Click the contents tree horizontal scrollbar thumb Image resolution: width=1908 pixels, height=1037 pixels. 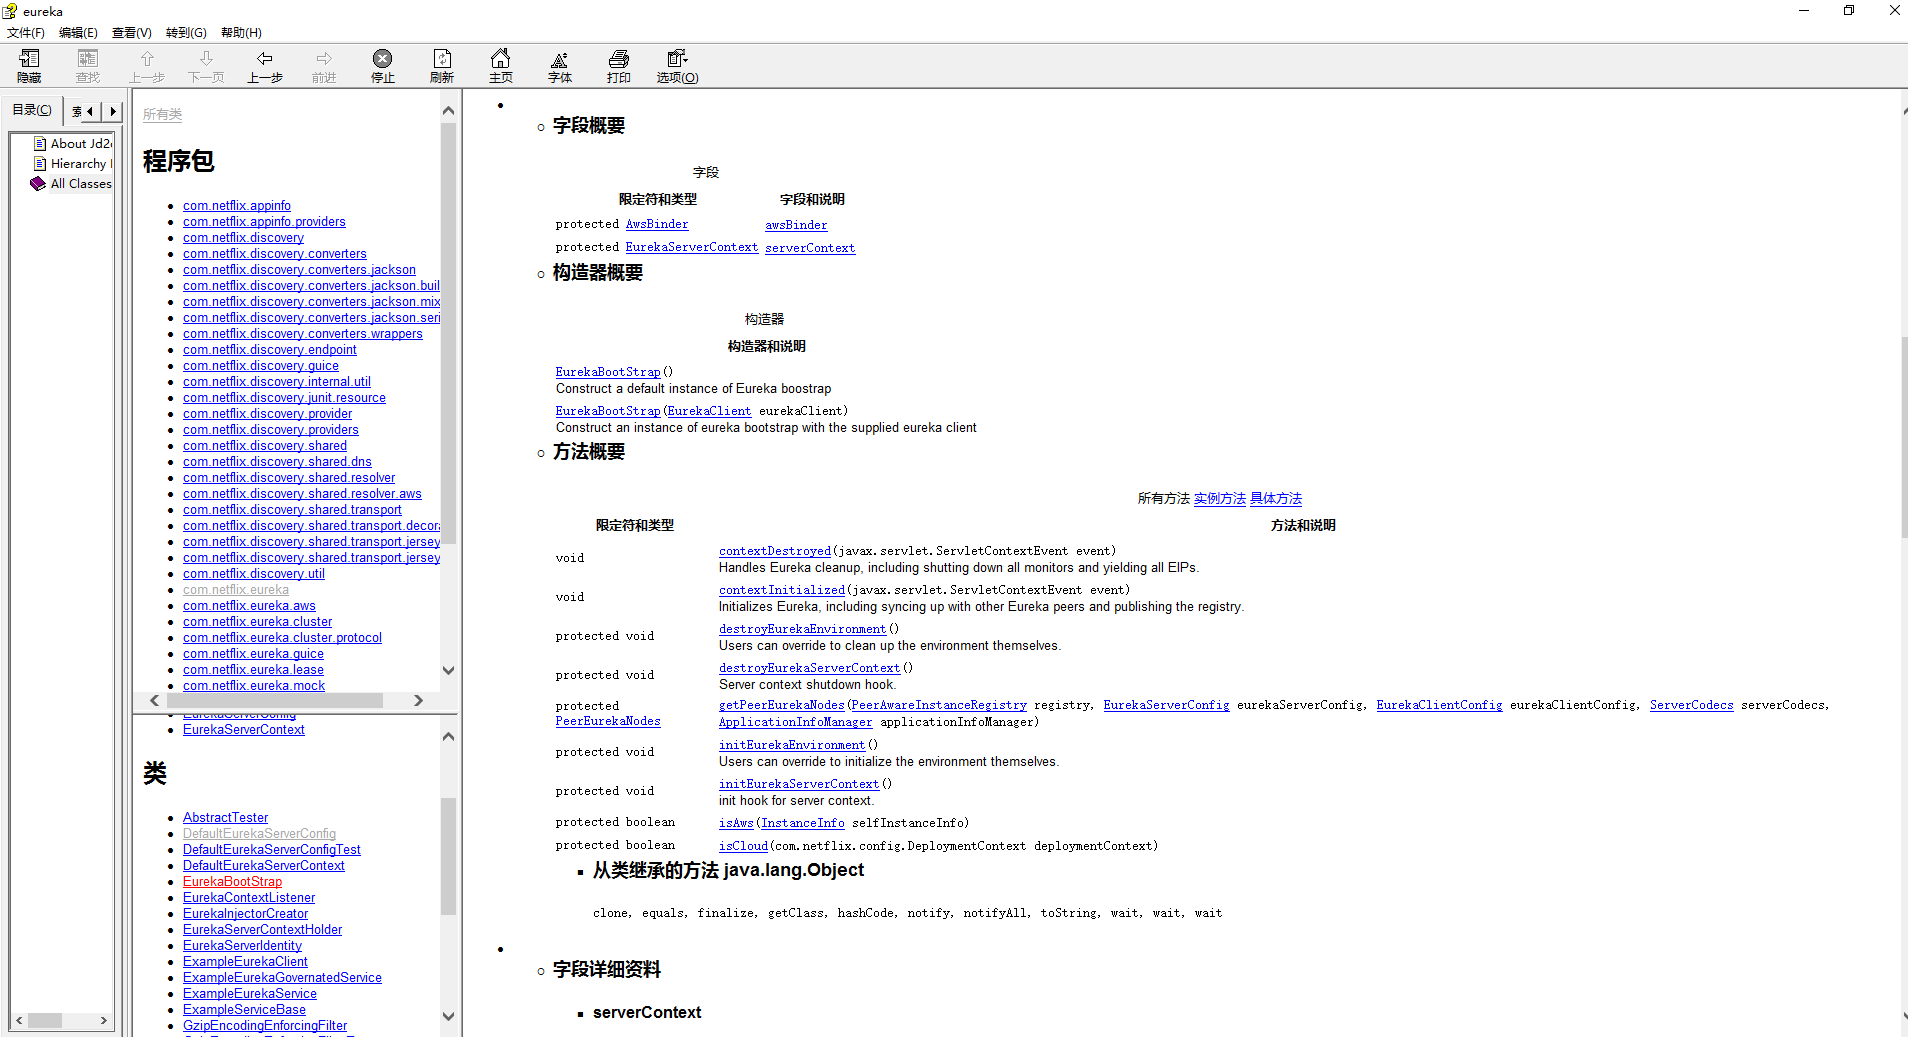45,1021
